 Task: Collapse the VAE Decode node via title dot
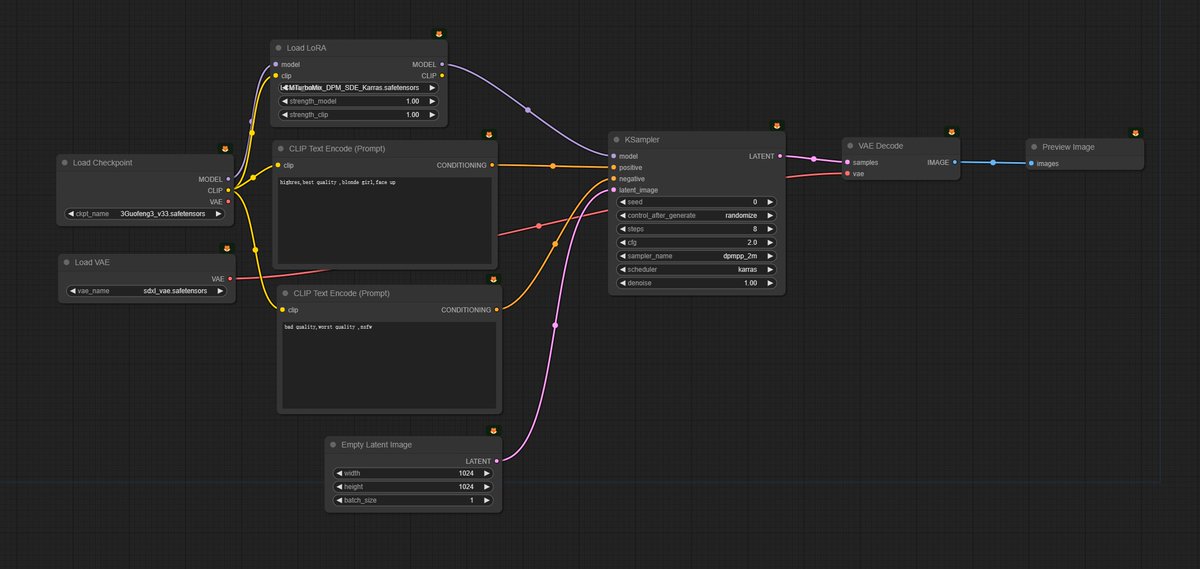[x=849, y=146]
